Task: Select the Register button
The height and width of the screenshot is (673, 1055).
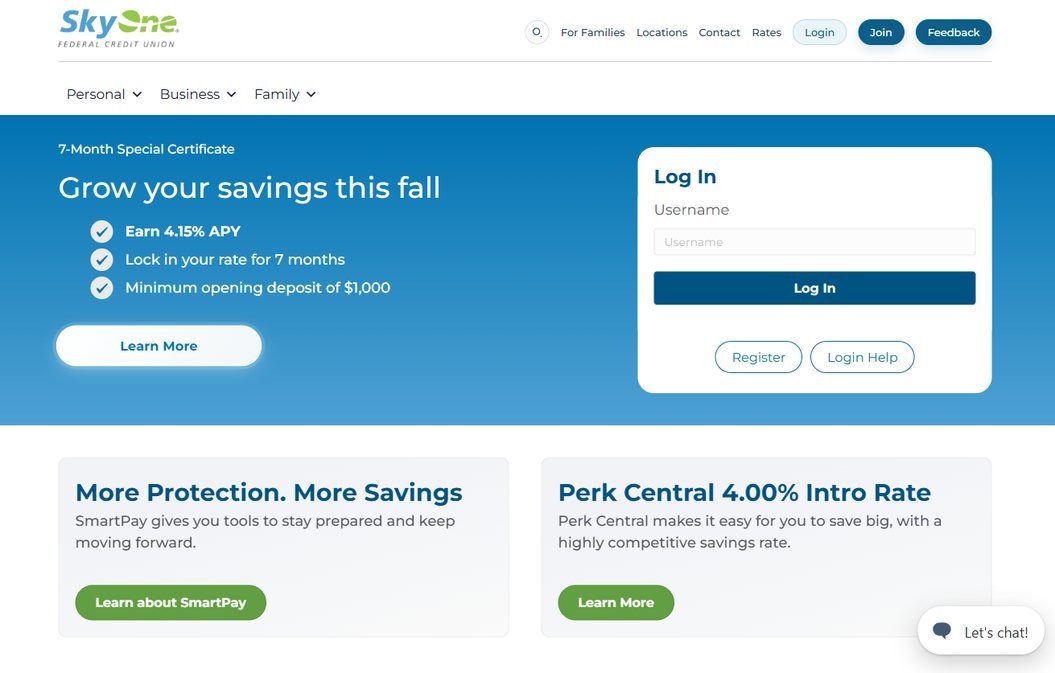Action: [x=758, y=357]
